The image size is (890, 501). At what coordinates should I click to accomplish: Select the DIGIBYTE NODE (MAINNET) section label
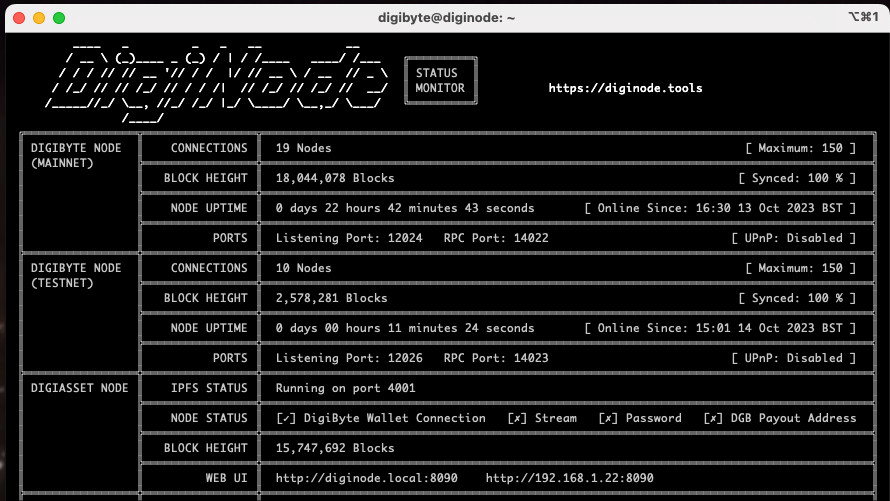pyautogui.click(x=75, y=155)
